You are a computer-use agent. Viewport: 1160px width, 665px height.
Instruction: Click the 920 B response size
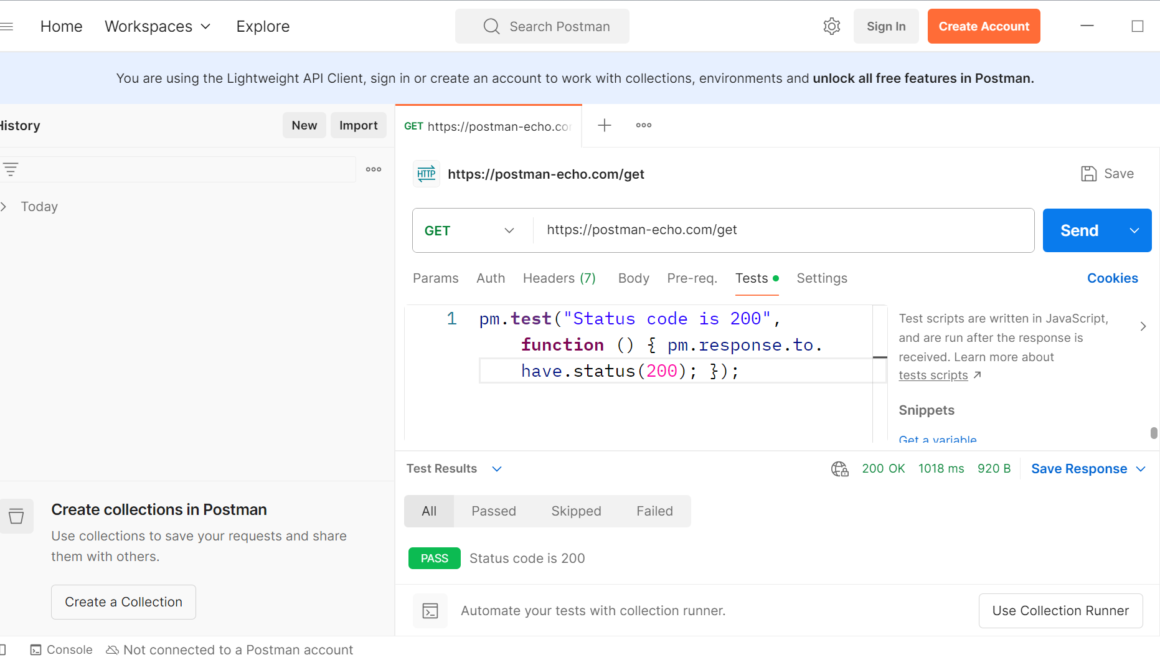coord(994,469)
